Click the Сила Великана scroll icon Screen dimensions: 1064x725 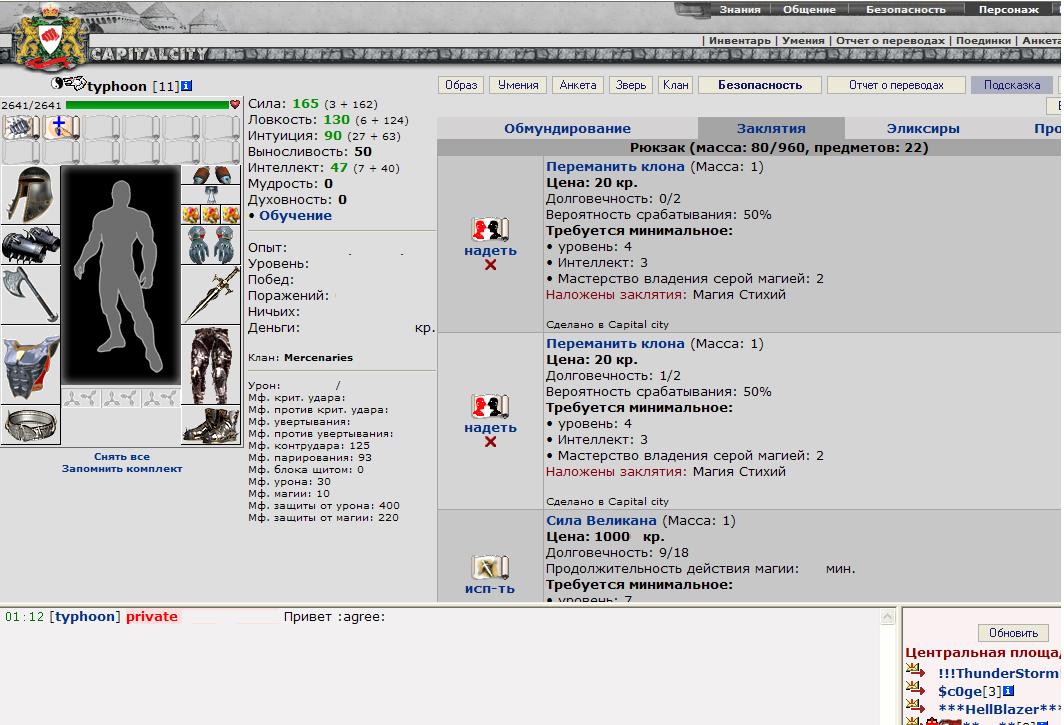(490, 567)
